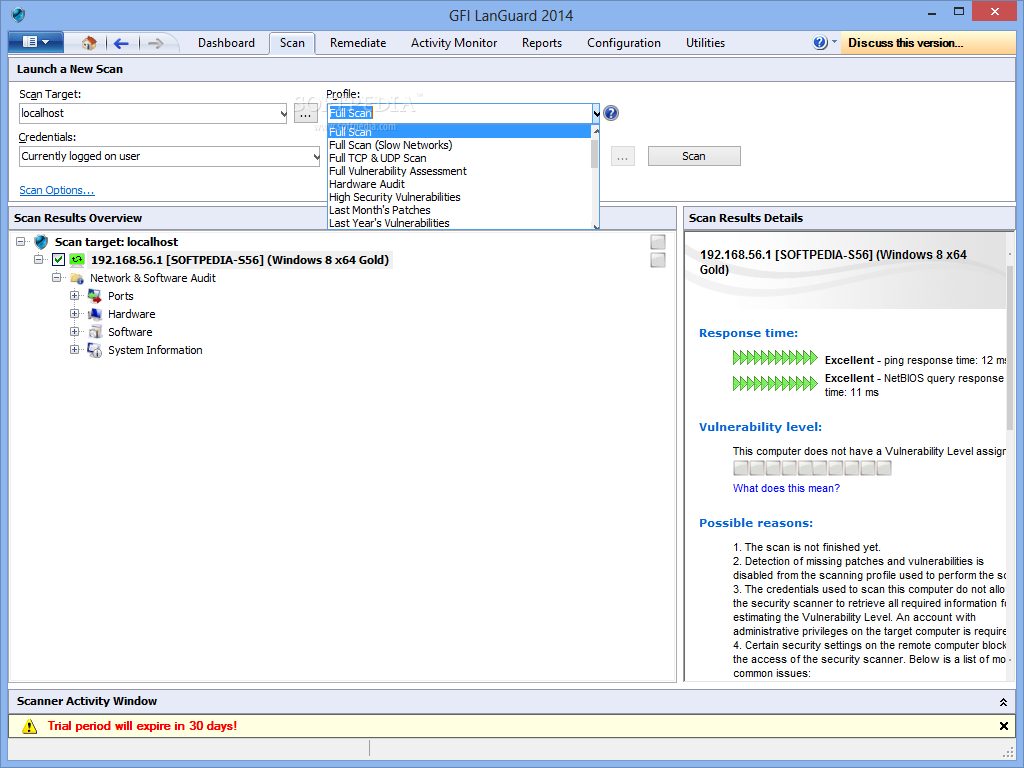
Task: Click the Scan Target input field
Action: [x=149, y=114]
